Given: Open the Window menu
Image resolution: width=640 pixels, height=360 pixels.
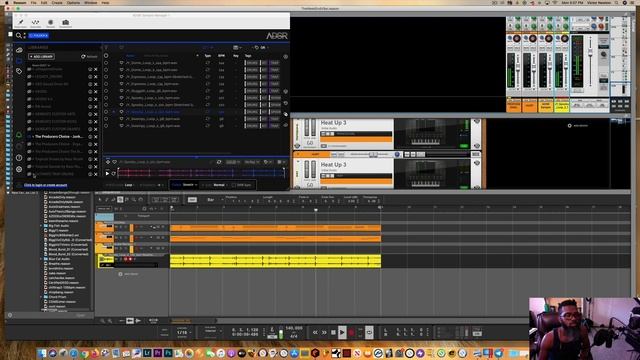Looking at the screenshot, I should (x=91, y=2).
